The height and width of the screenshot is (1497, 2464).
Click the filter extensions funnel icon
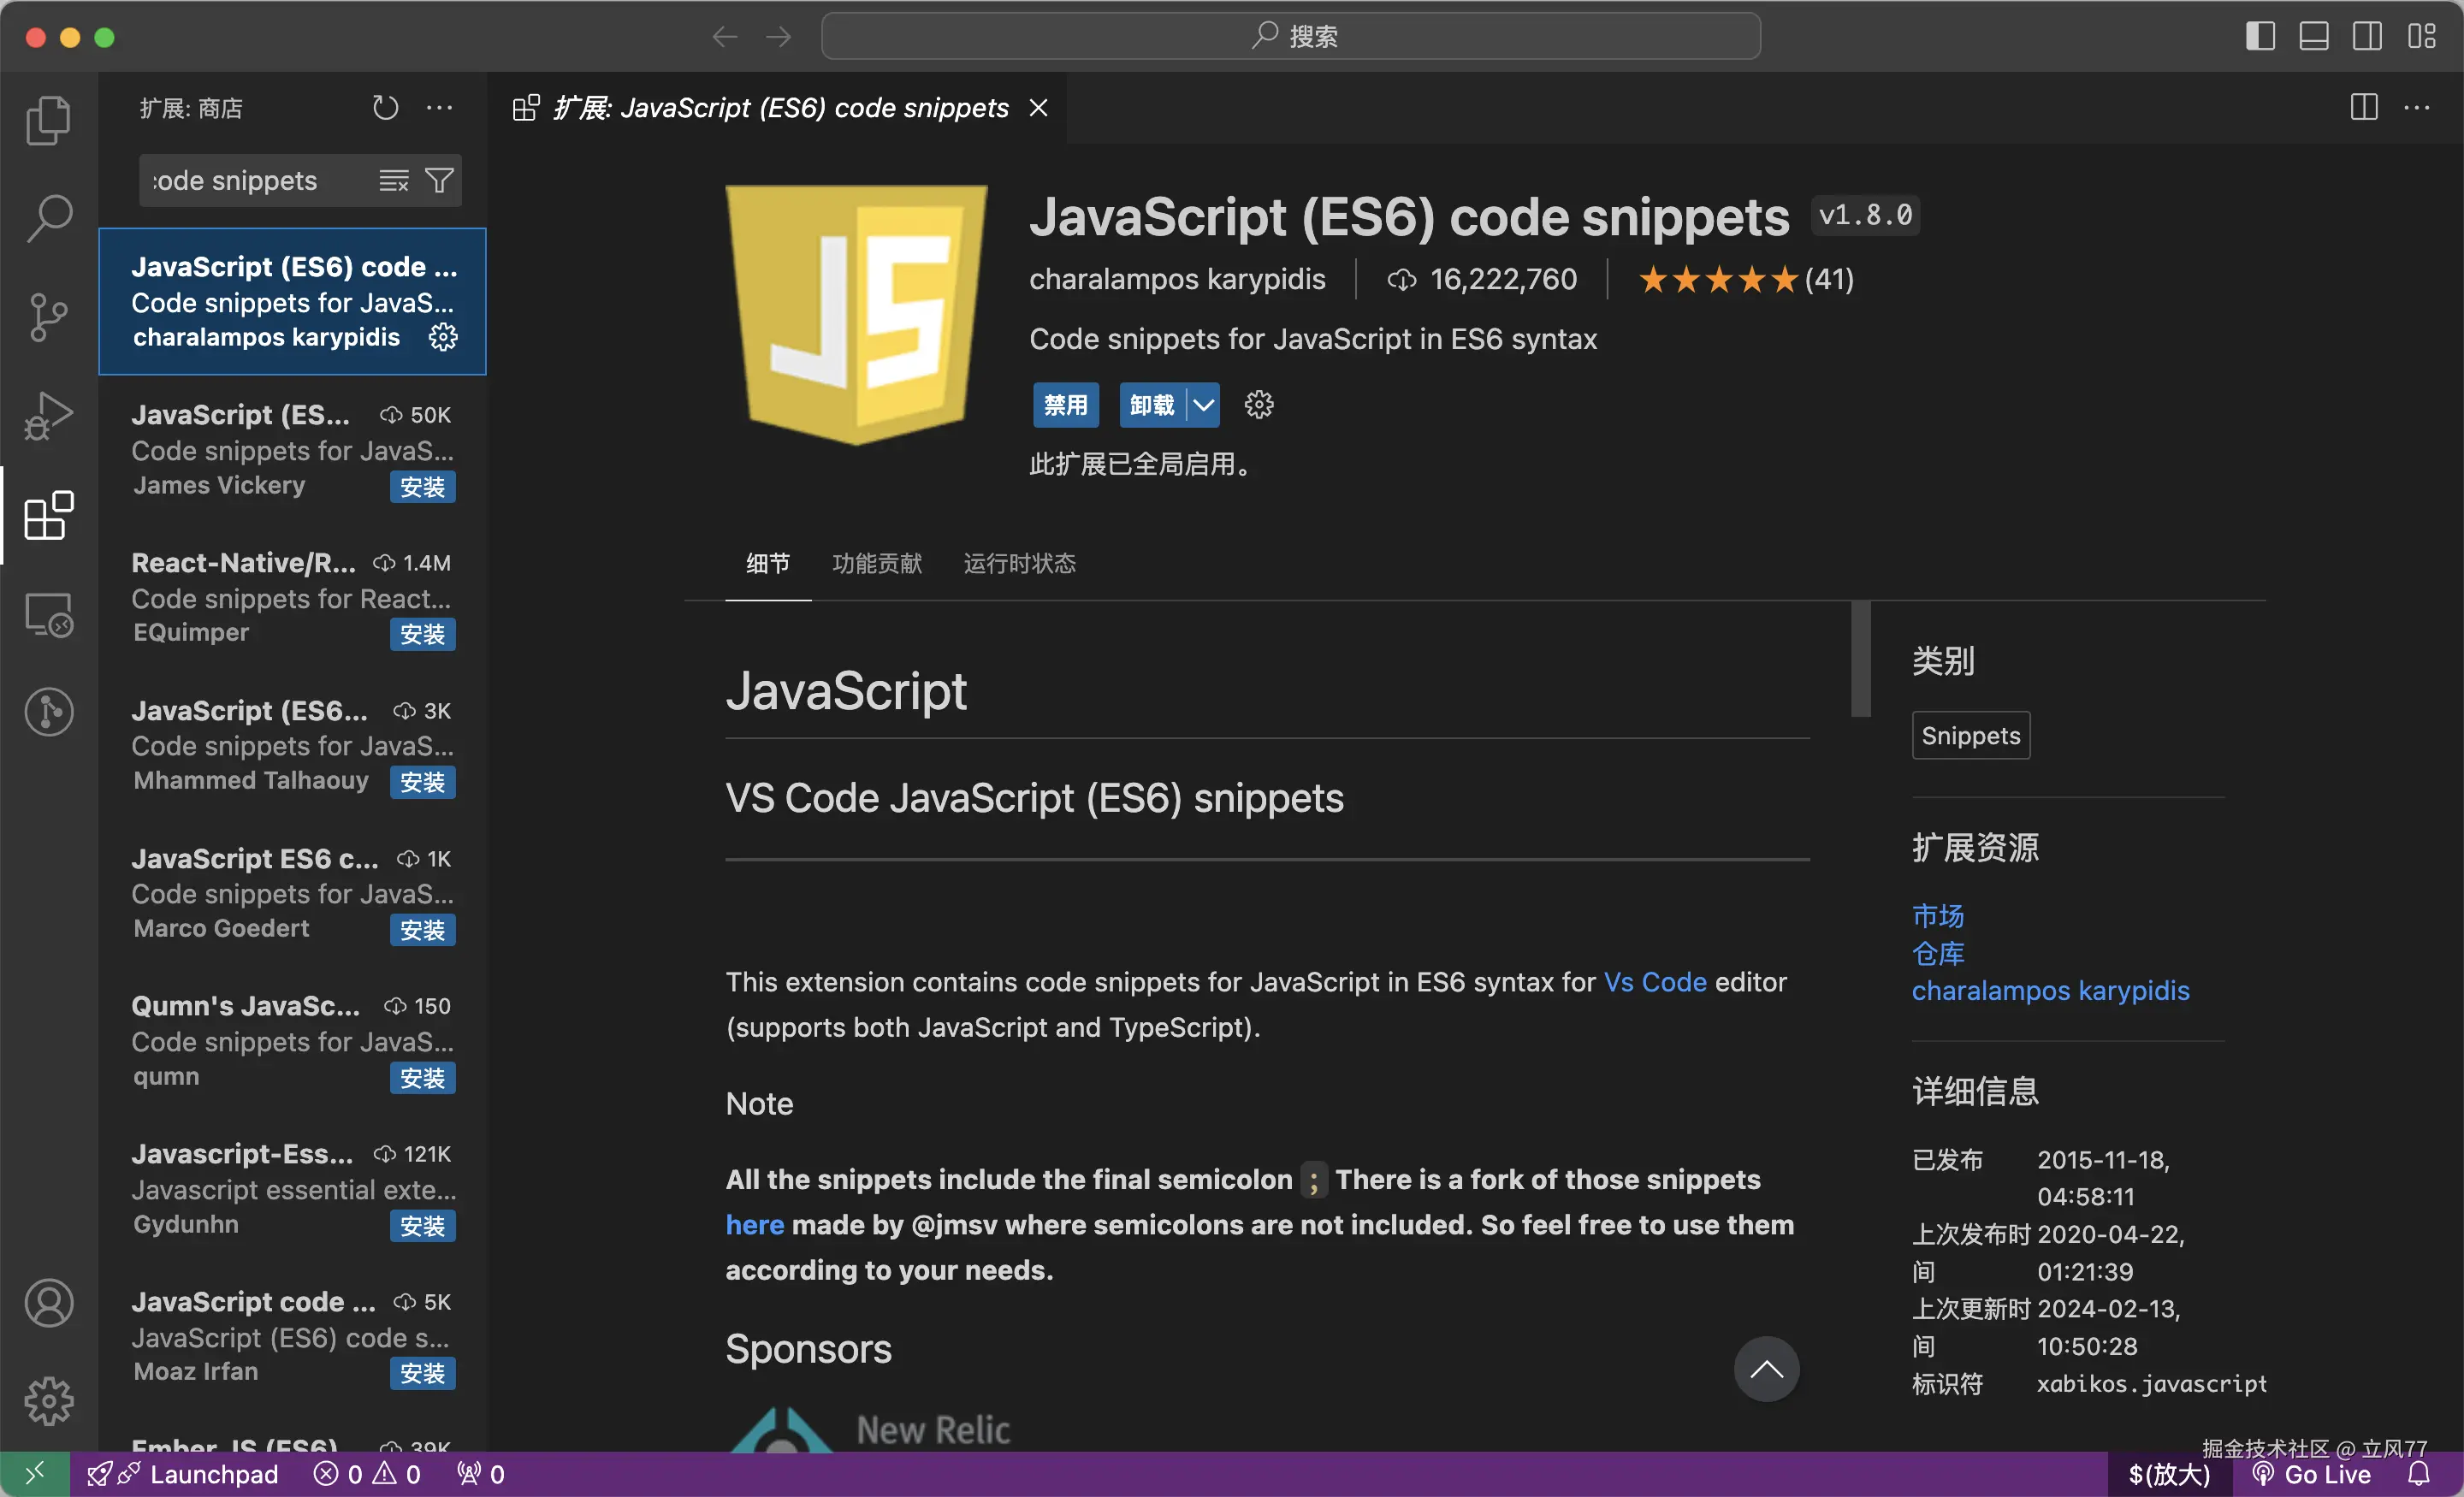click(439, 180)
